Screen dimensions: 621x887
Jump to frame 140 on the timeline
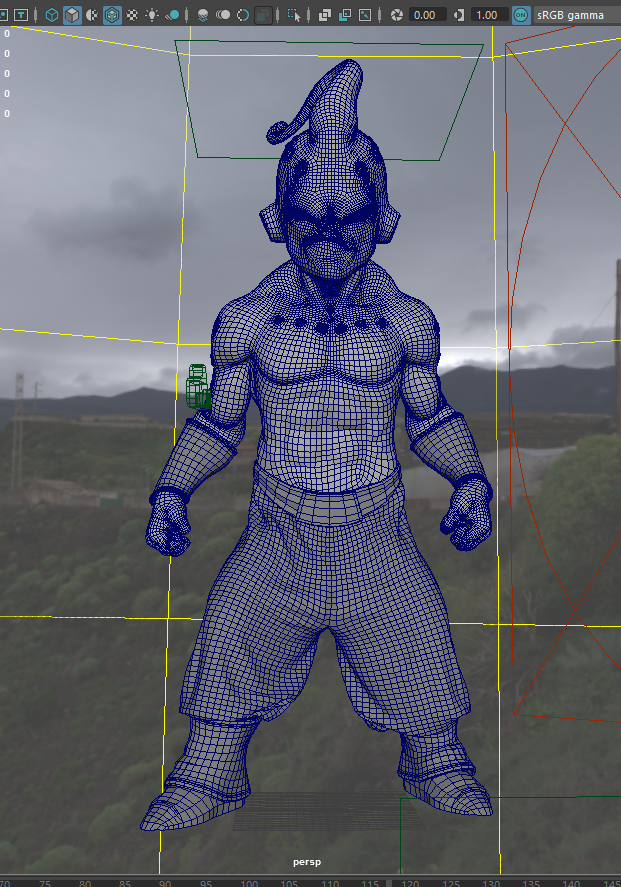(571, 884)
